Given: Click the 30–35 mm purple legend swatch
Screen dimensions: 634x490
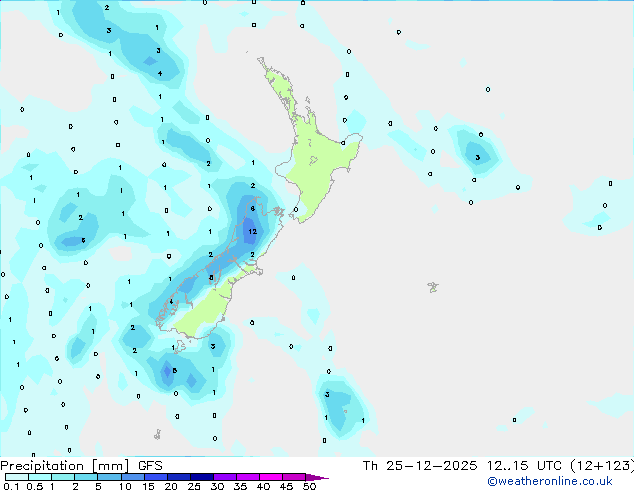Looking at the screenshot, I should click(224, 477).
